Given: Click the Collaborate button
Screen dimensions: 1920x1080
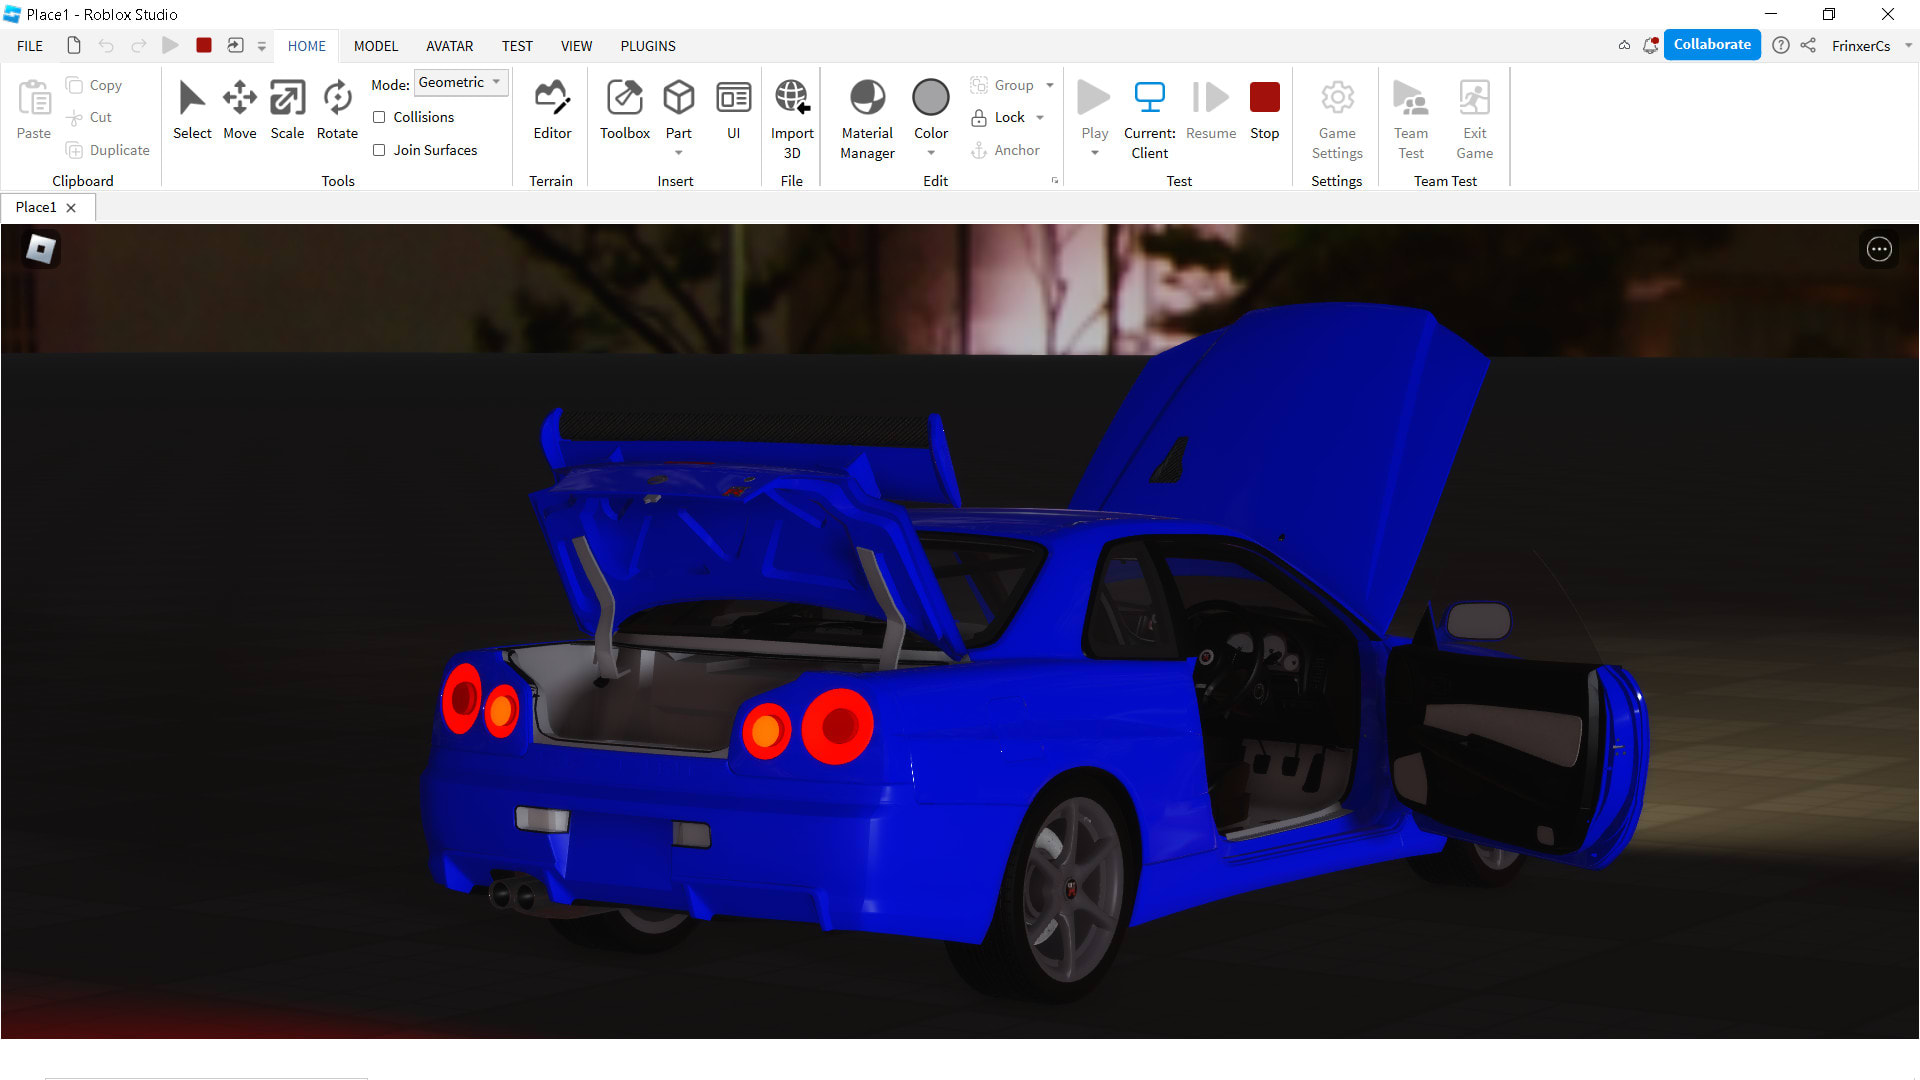Looking at the screenshot, I should pyautogui.click(x=1712, y=45).
